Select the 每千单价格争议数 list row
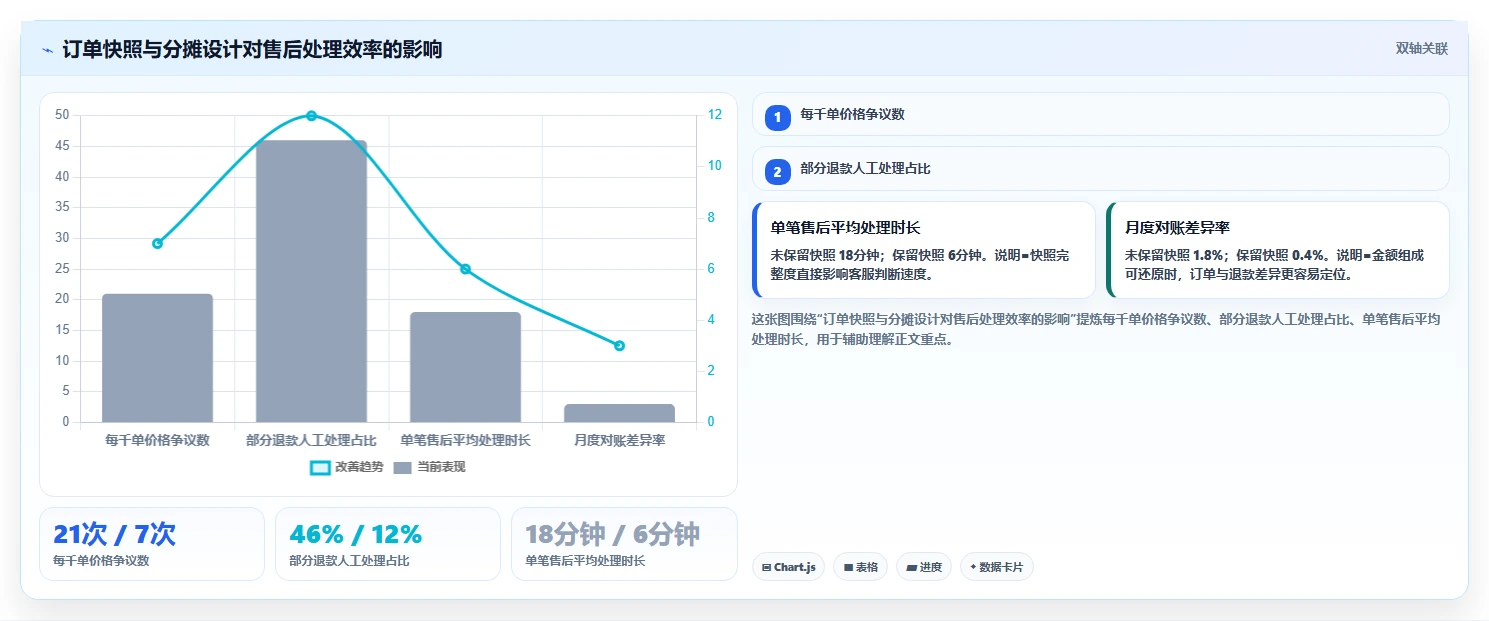 click(1100, 114)
